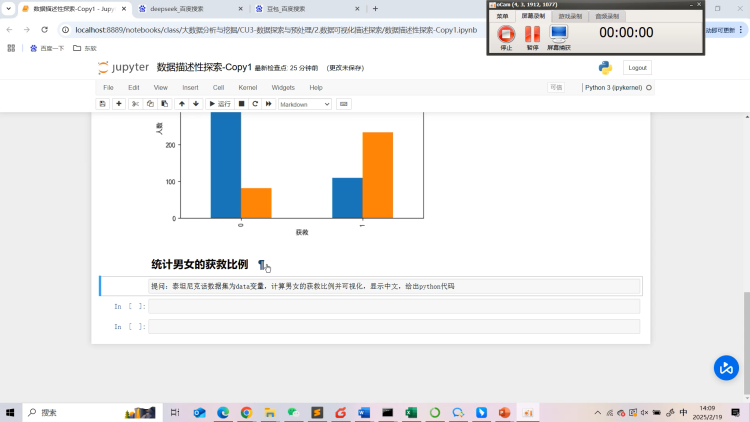Image resolution: width=750 pixels, height=422 pixels.
Task: Pause recording in the oCam window
Action: point(532,37)
